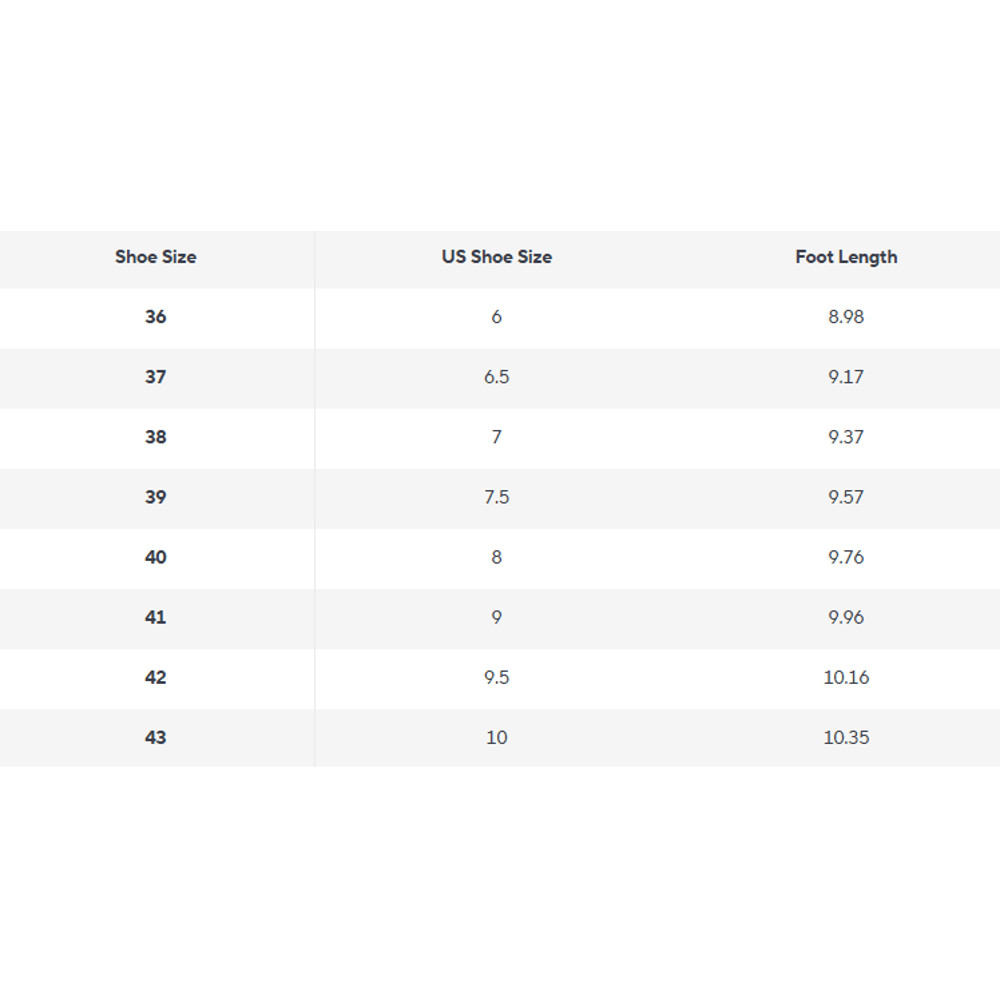The image size is (1000, 1000).
Task: Click US shoe size 7.5 cell
Action: [x=497, y=497]
